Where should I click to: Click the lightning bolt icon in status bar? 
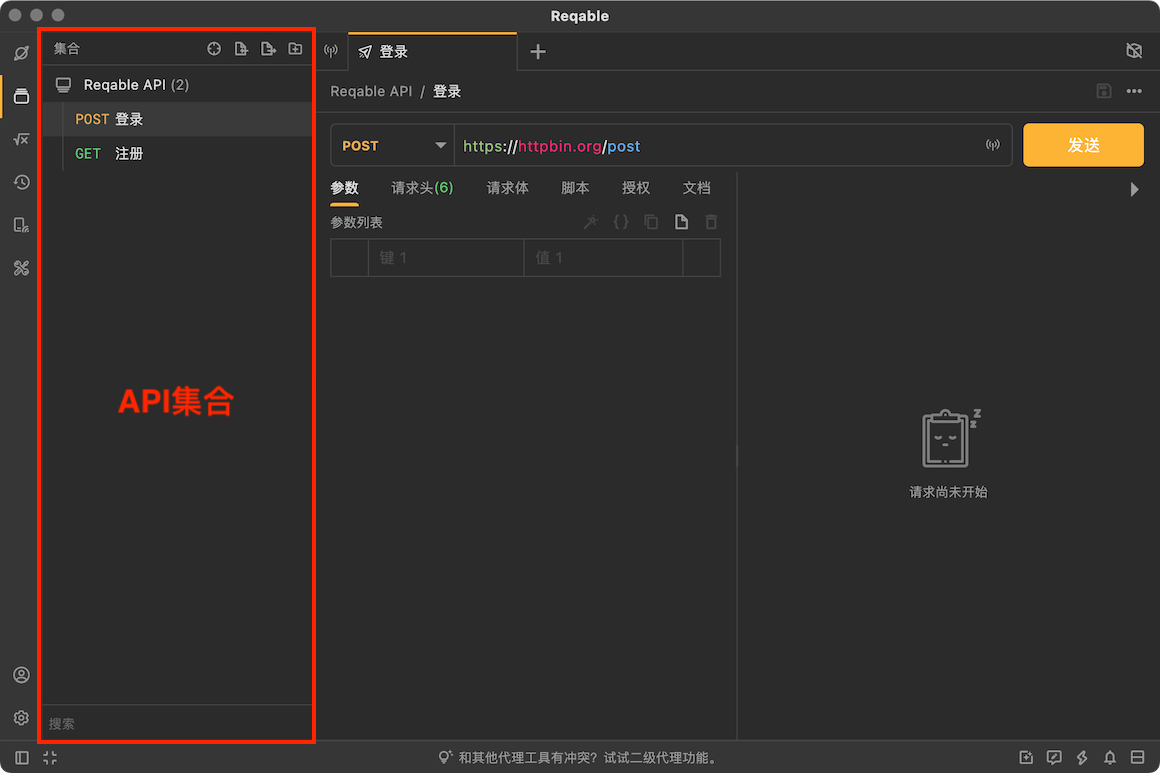(x=1082, y=757)
